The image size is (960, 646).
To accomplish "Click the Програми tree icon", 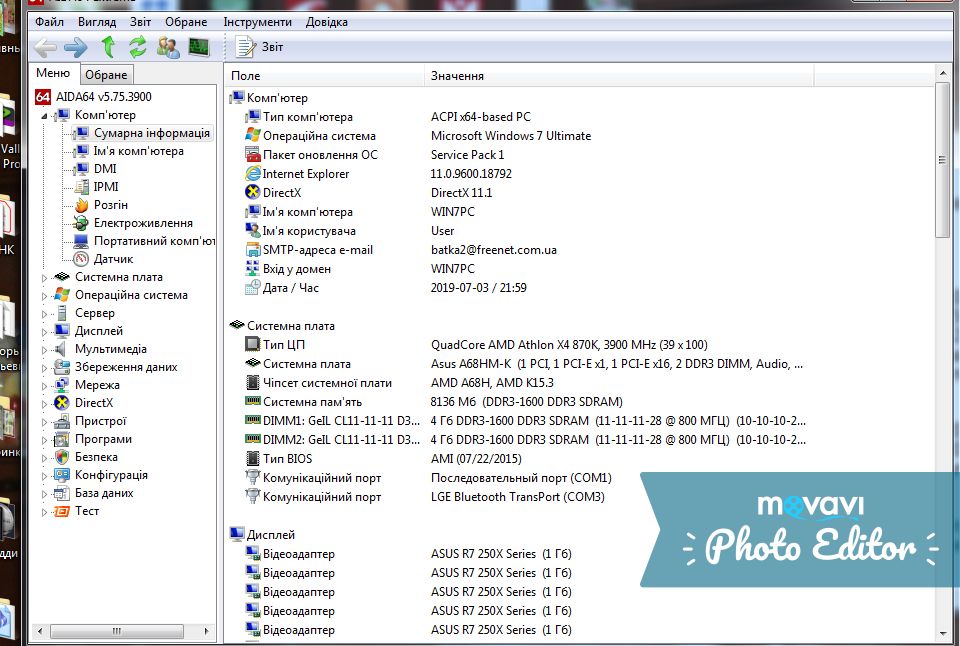I will [62, 439].
